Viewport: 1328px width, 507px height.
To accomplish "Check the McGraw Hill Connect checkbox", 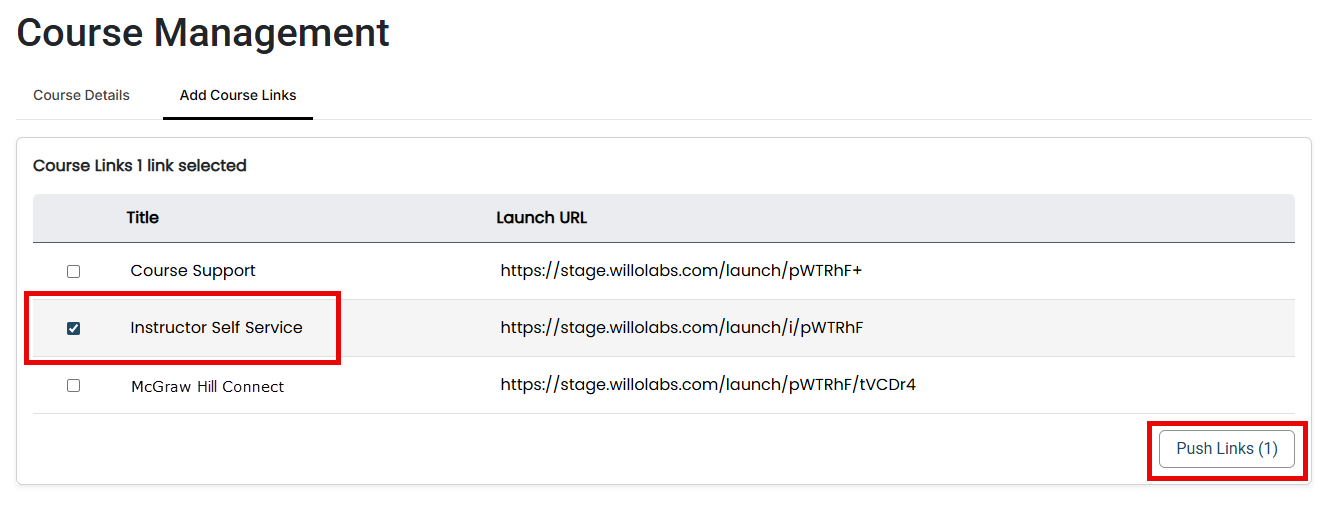I will (73, 385).
